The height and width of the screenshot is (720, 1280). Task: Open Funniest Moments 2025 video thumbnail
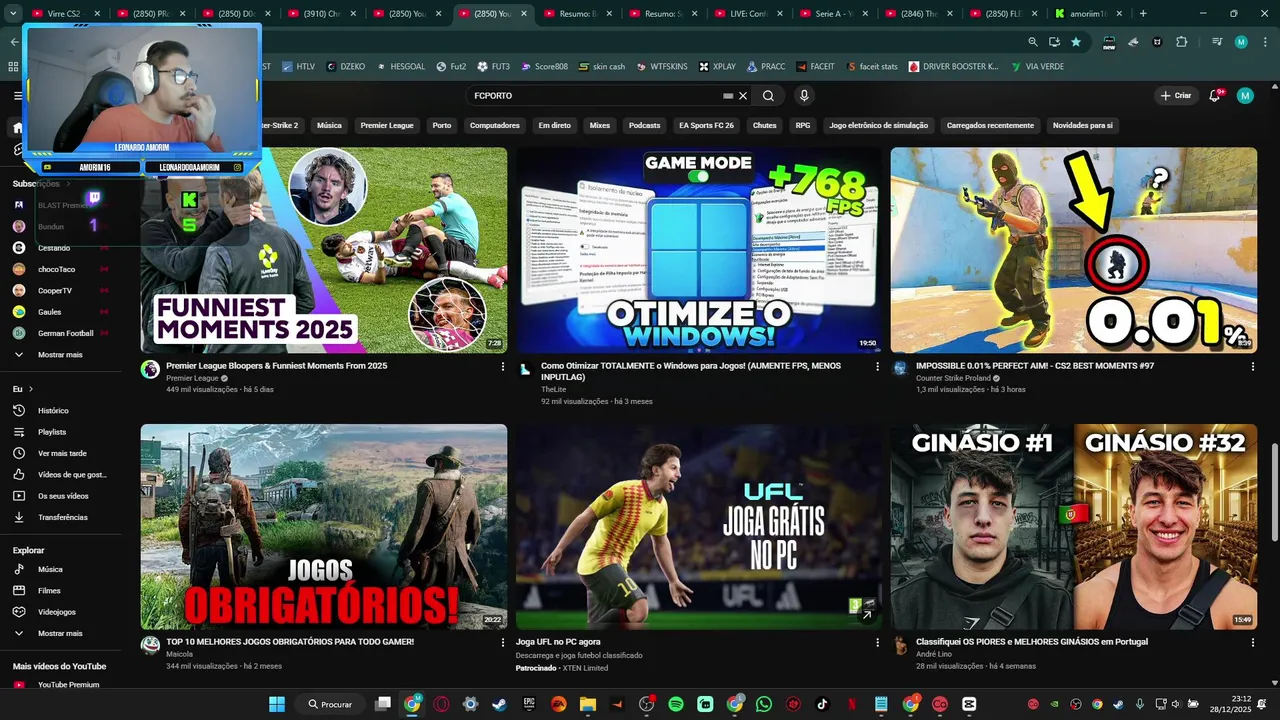324,250
